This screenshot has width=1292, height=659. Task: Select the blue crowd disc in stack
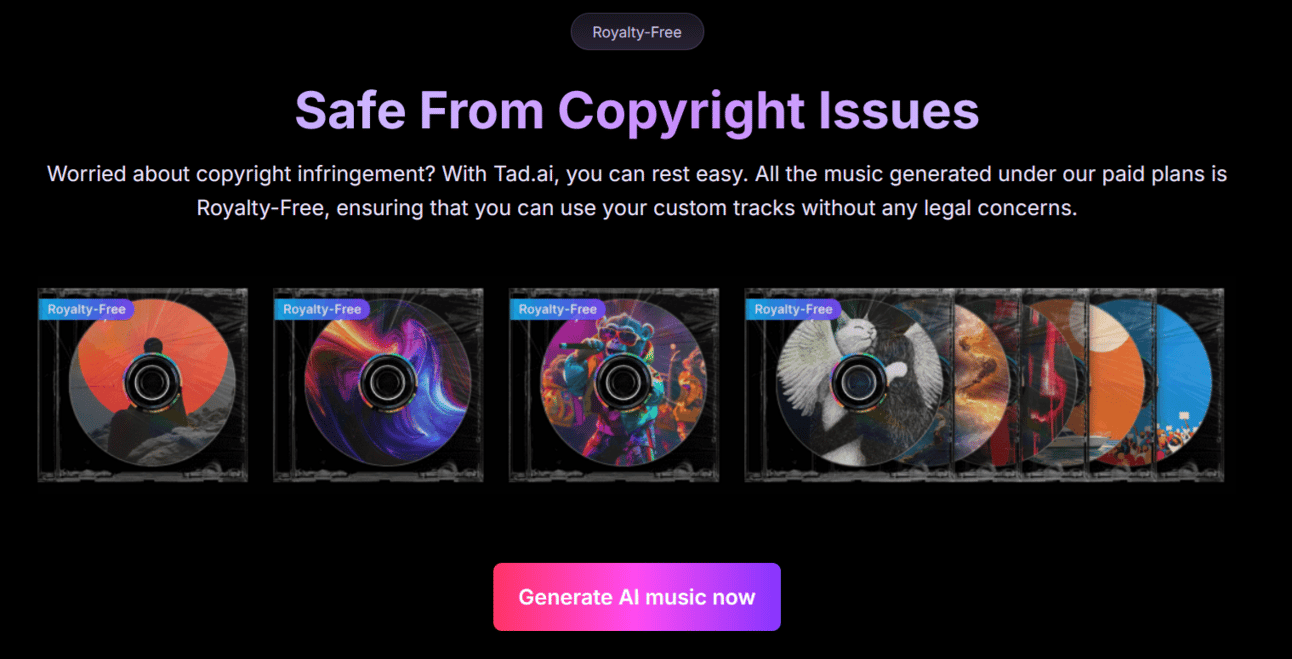click(x=1185, y=385)
